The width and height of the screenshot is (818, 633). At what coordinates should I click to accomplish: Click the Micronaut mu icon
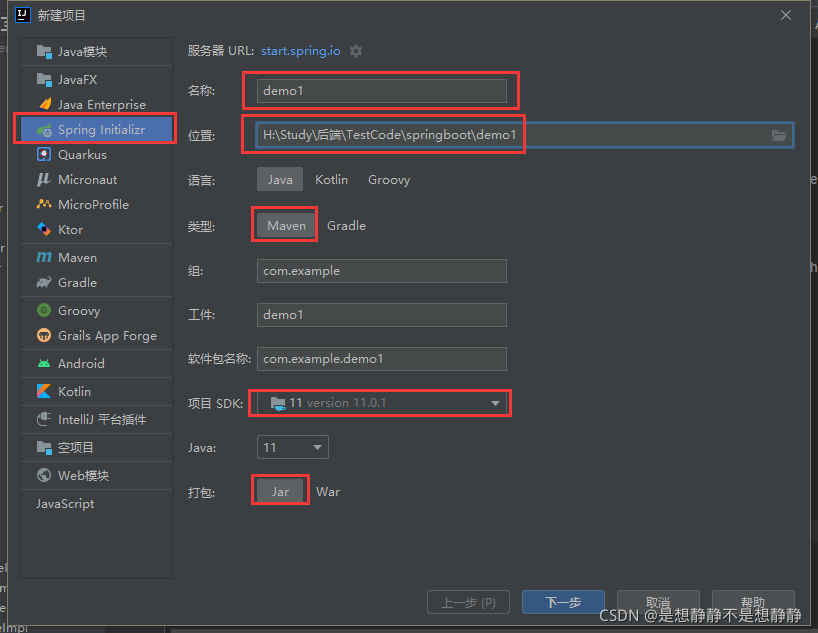(x=44, y=180)
